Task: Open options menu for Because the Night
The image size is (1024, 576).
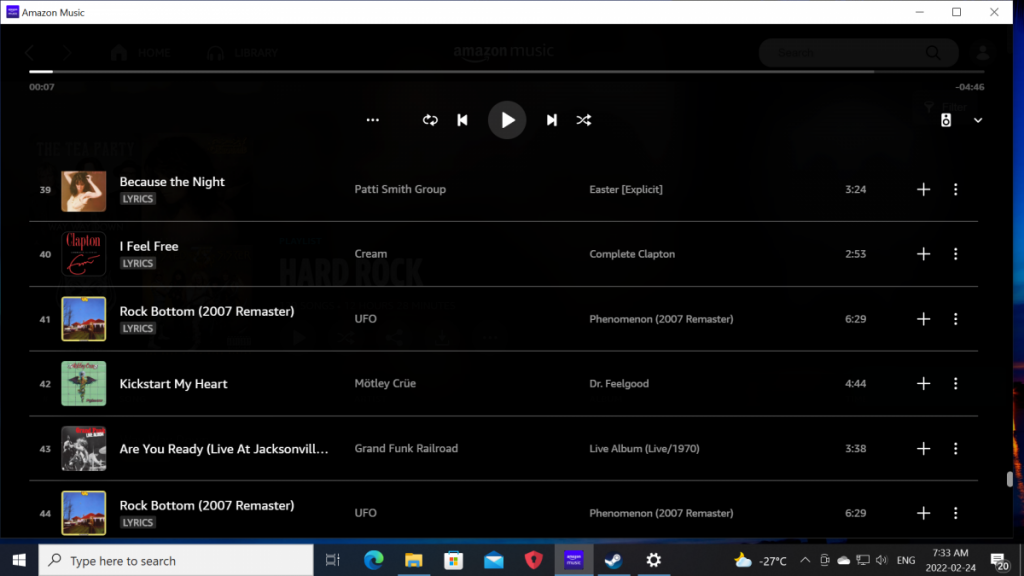Action: [x=955, y=189]
